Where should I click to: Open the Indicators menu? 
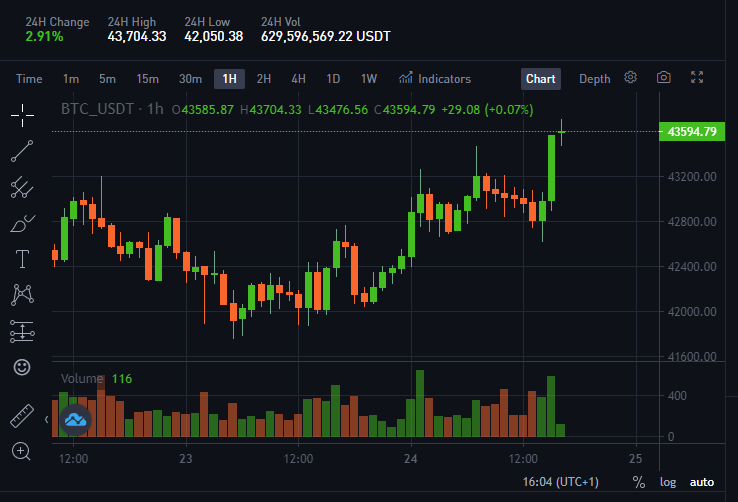[435, 79]
